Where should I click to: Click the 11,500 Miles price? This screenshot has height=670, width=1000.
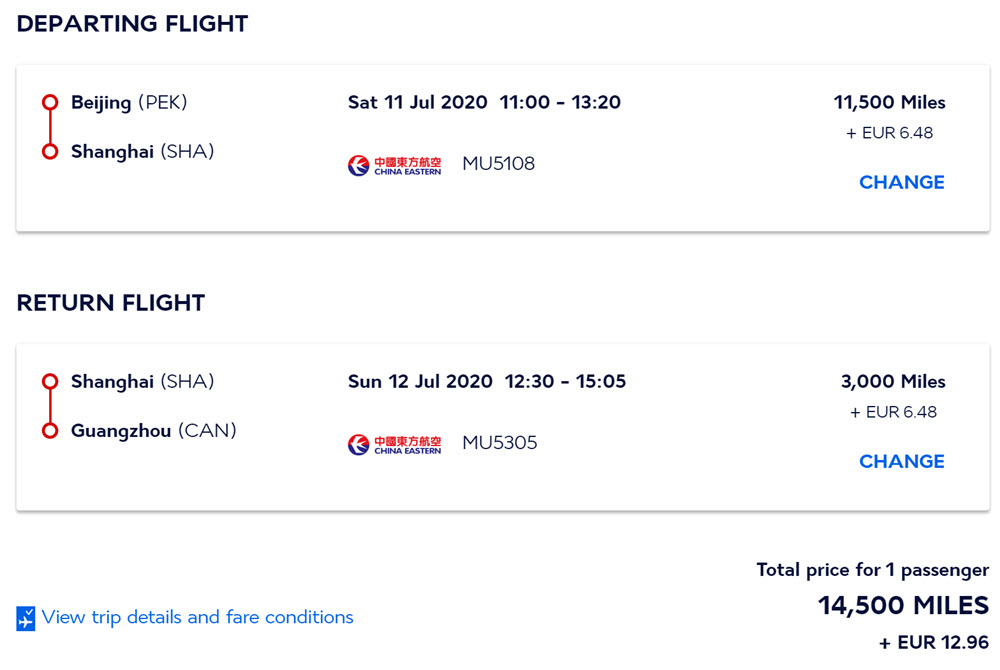(x=889, y=103)
